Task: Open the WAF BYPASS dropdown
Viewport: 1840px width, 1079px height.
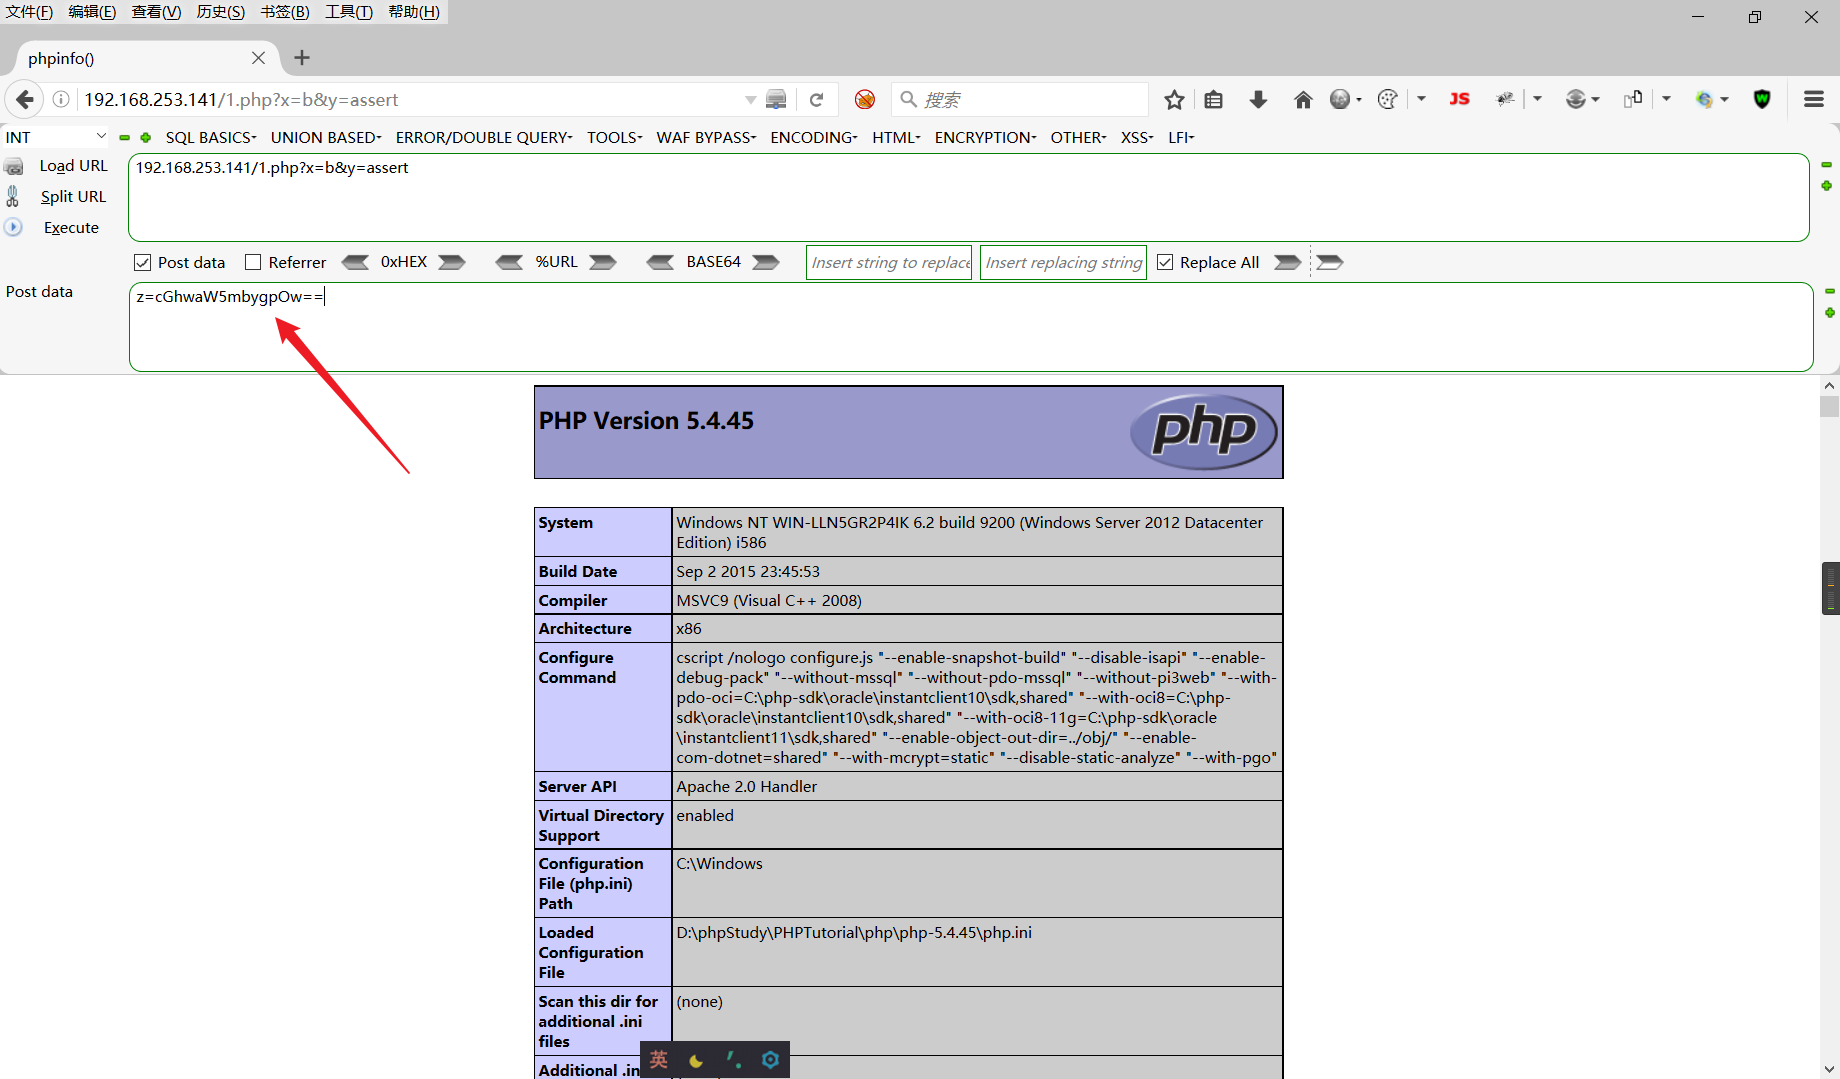Action: pos(704,137)
